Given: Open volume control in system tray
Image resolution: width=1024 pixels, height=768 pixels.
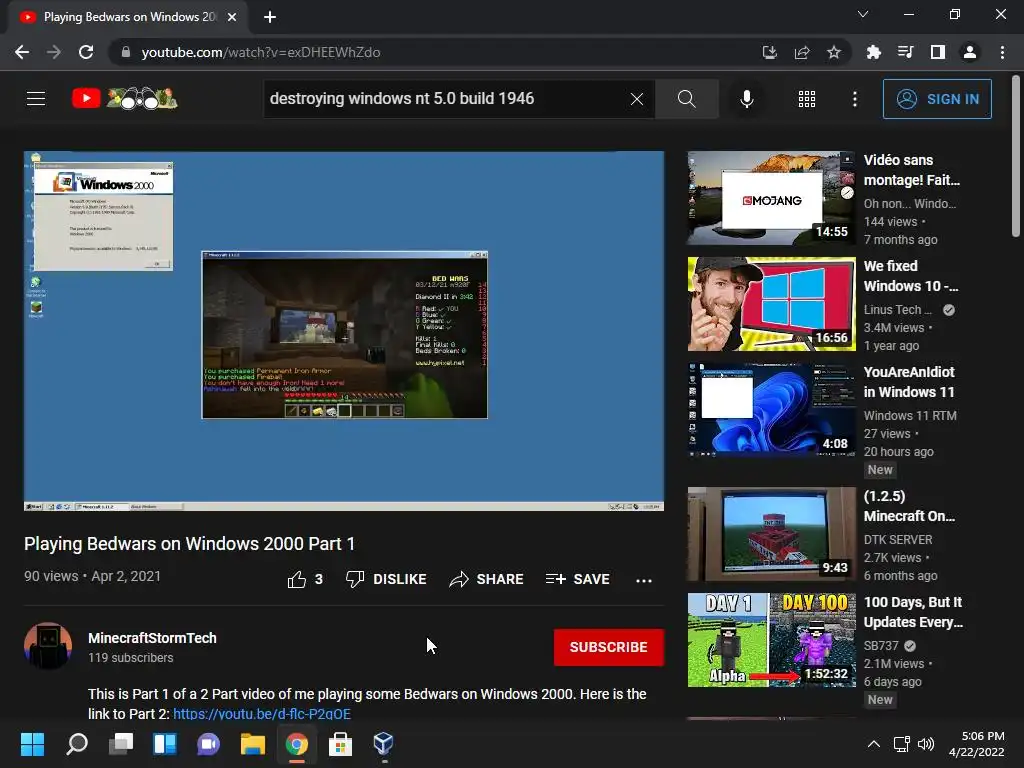Looking at the screenshot, I should coord(926,744).
